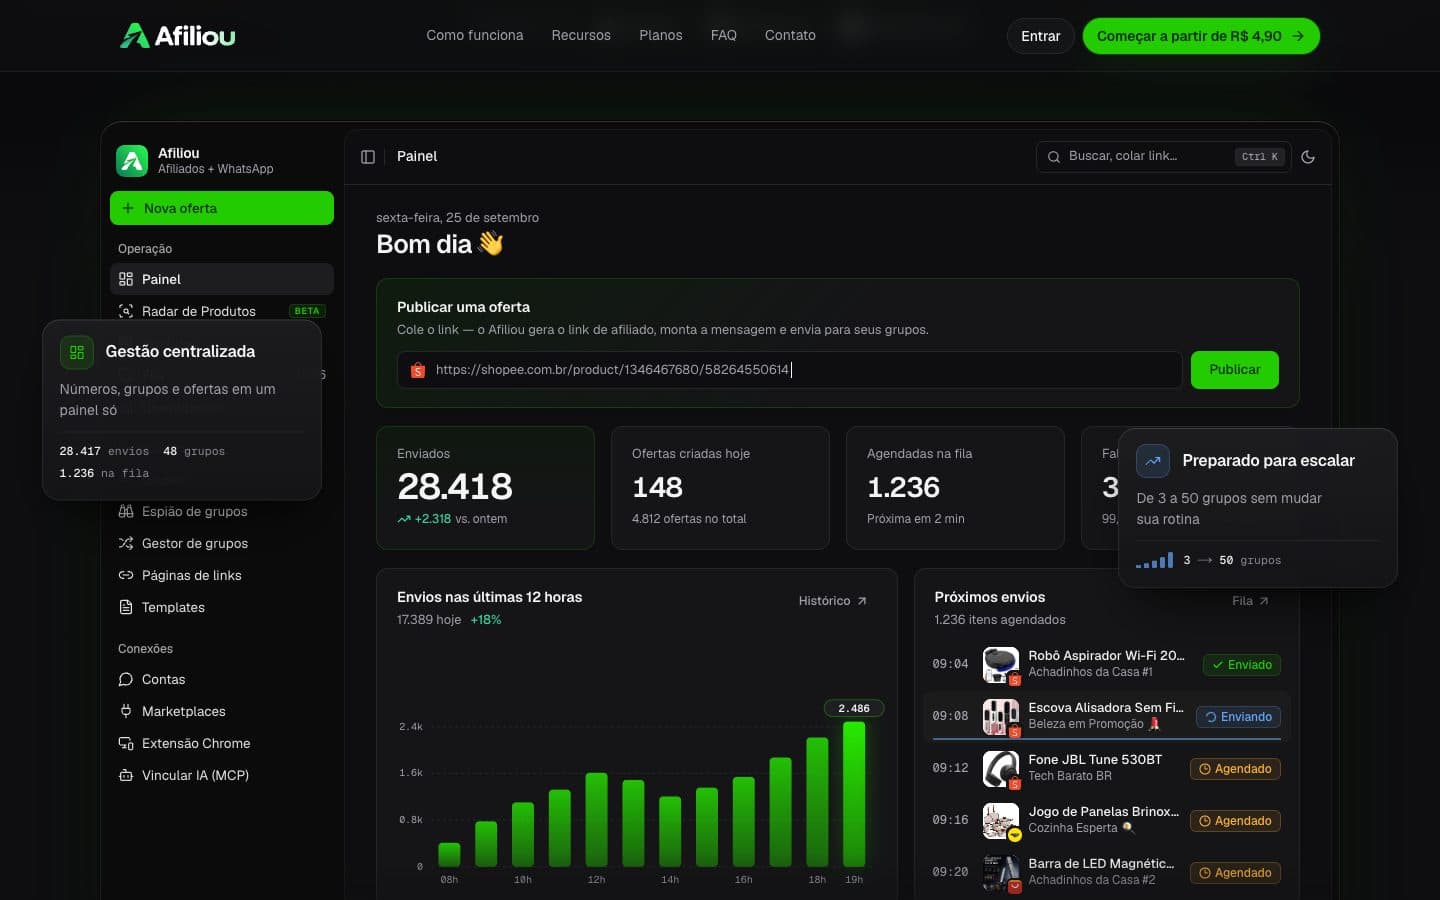The image size is (1440, 900).
Task: Click the Shopee product URL input field
Action: (x=790, y=370)
